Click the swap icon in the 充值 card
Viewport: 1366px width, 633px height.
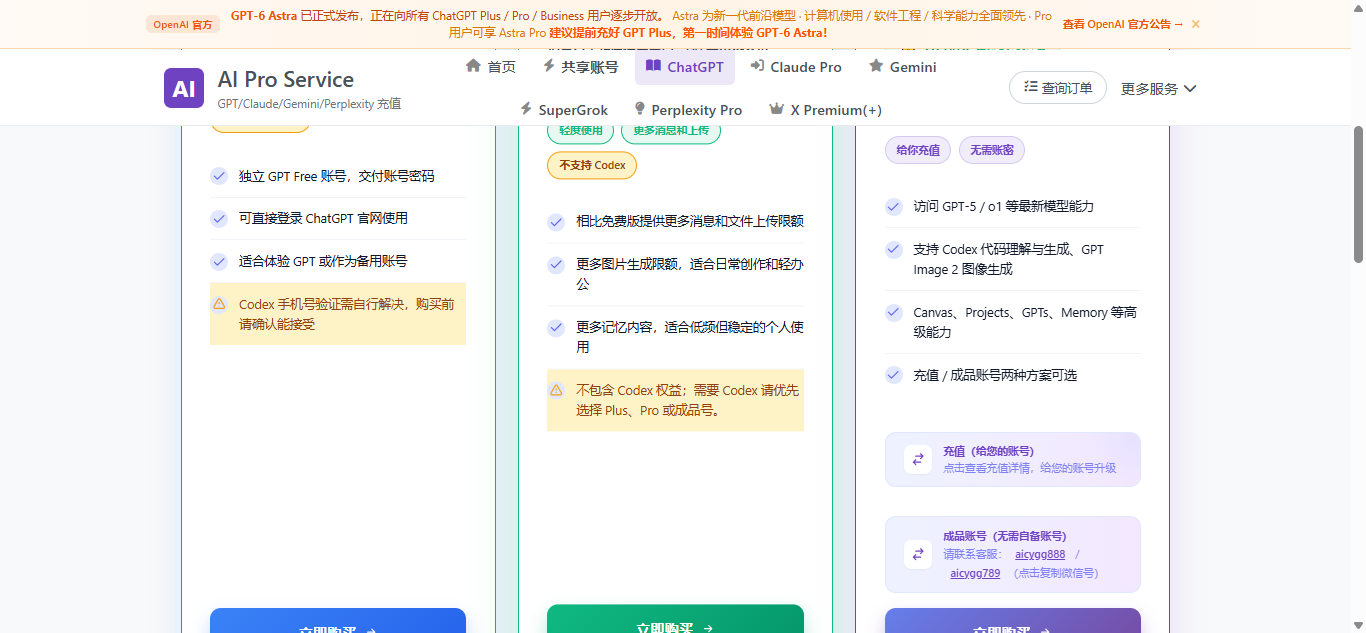[918, 459]
